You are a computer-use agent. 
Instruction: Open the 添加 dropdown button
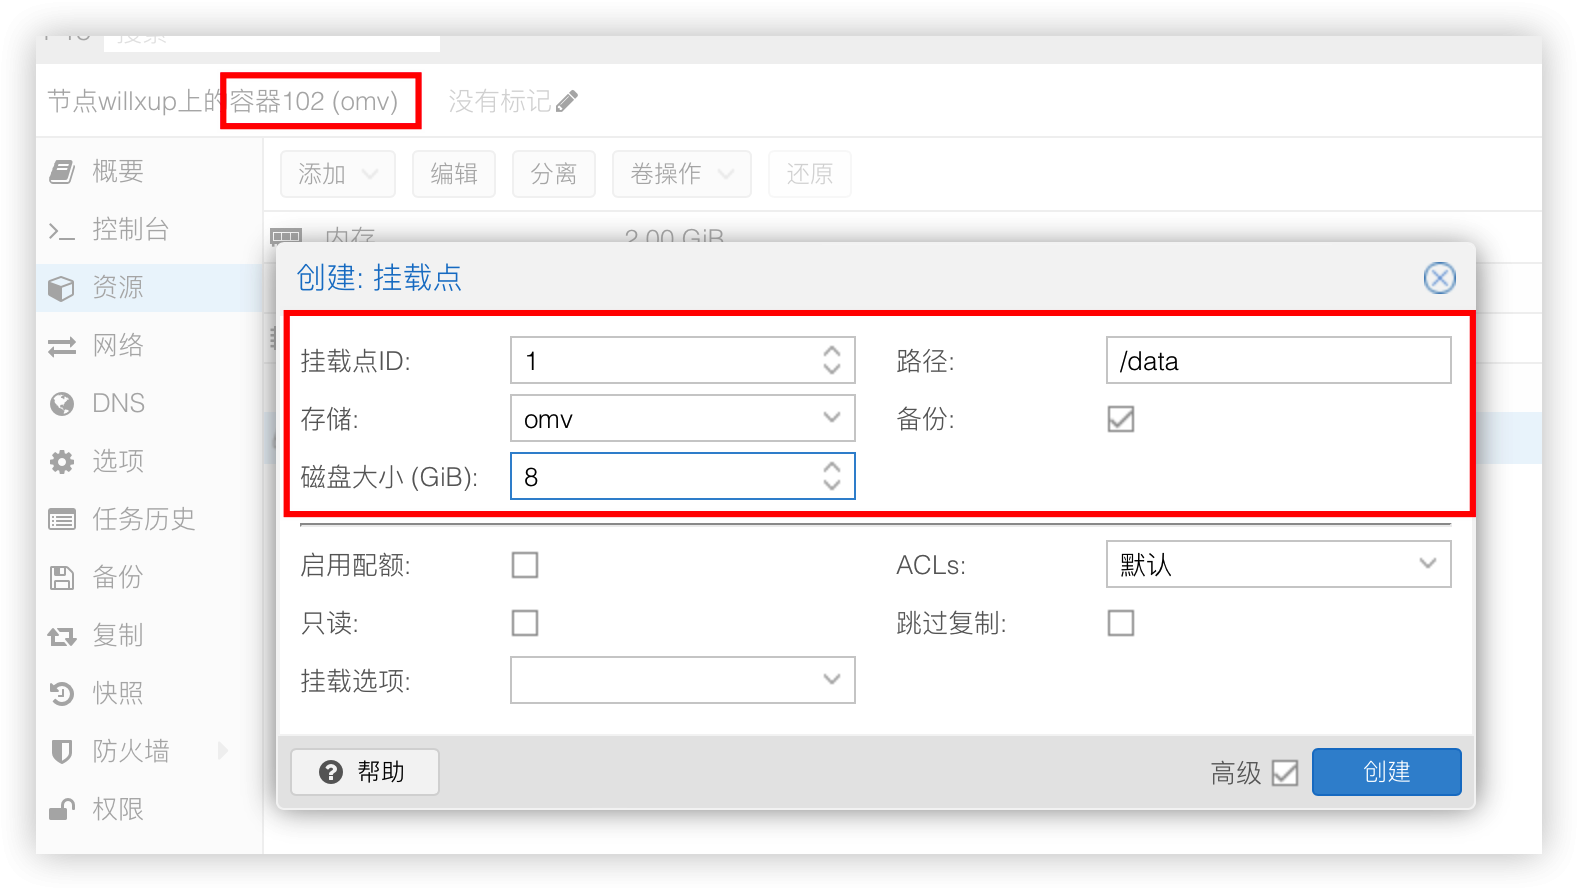[338, 174]
